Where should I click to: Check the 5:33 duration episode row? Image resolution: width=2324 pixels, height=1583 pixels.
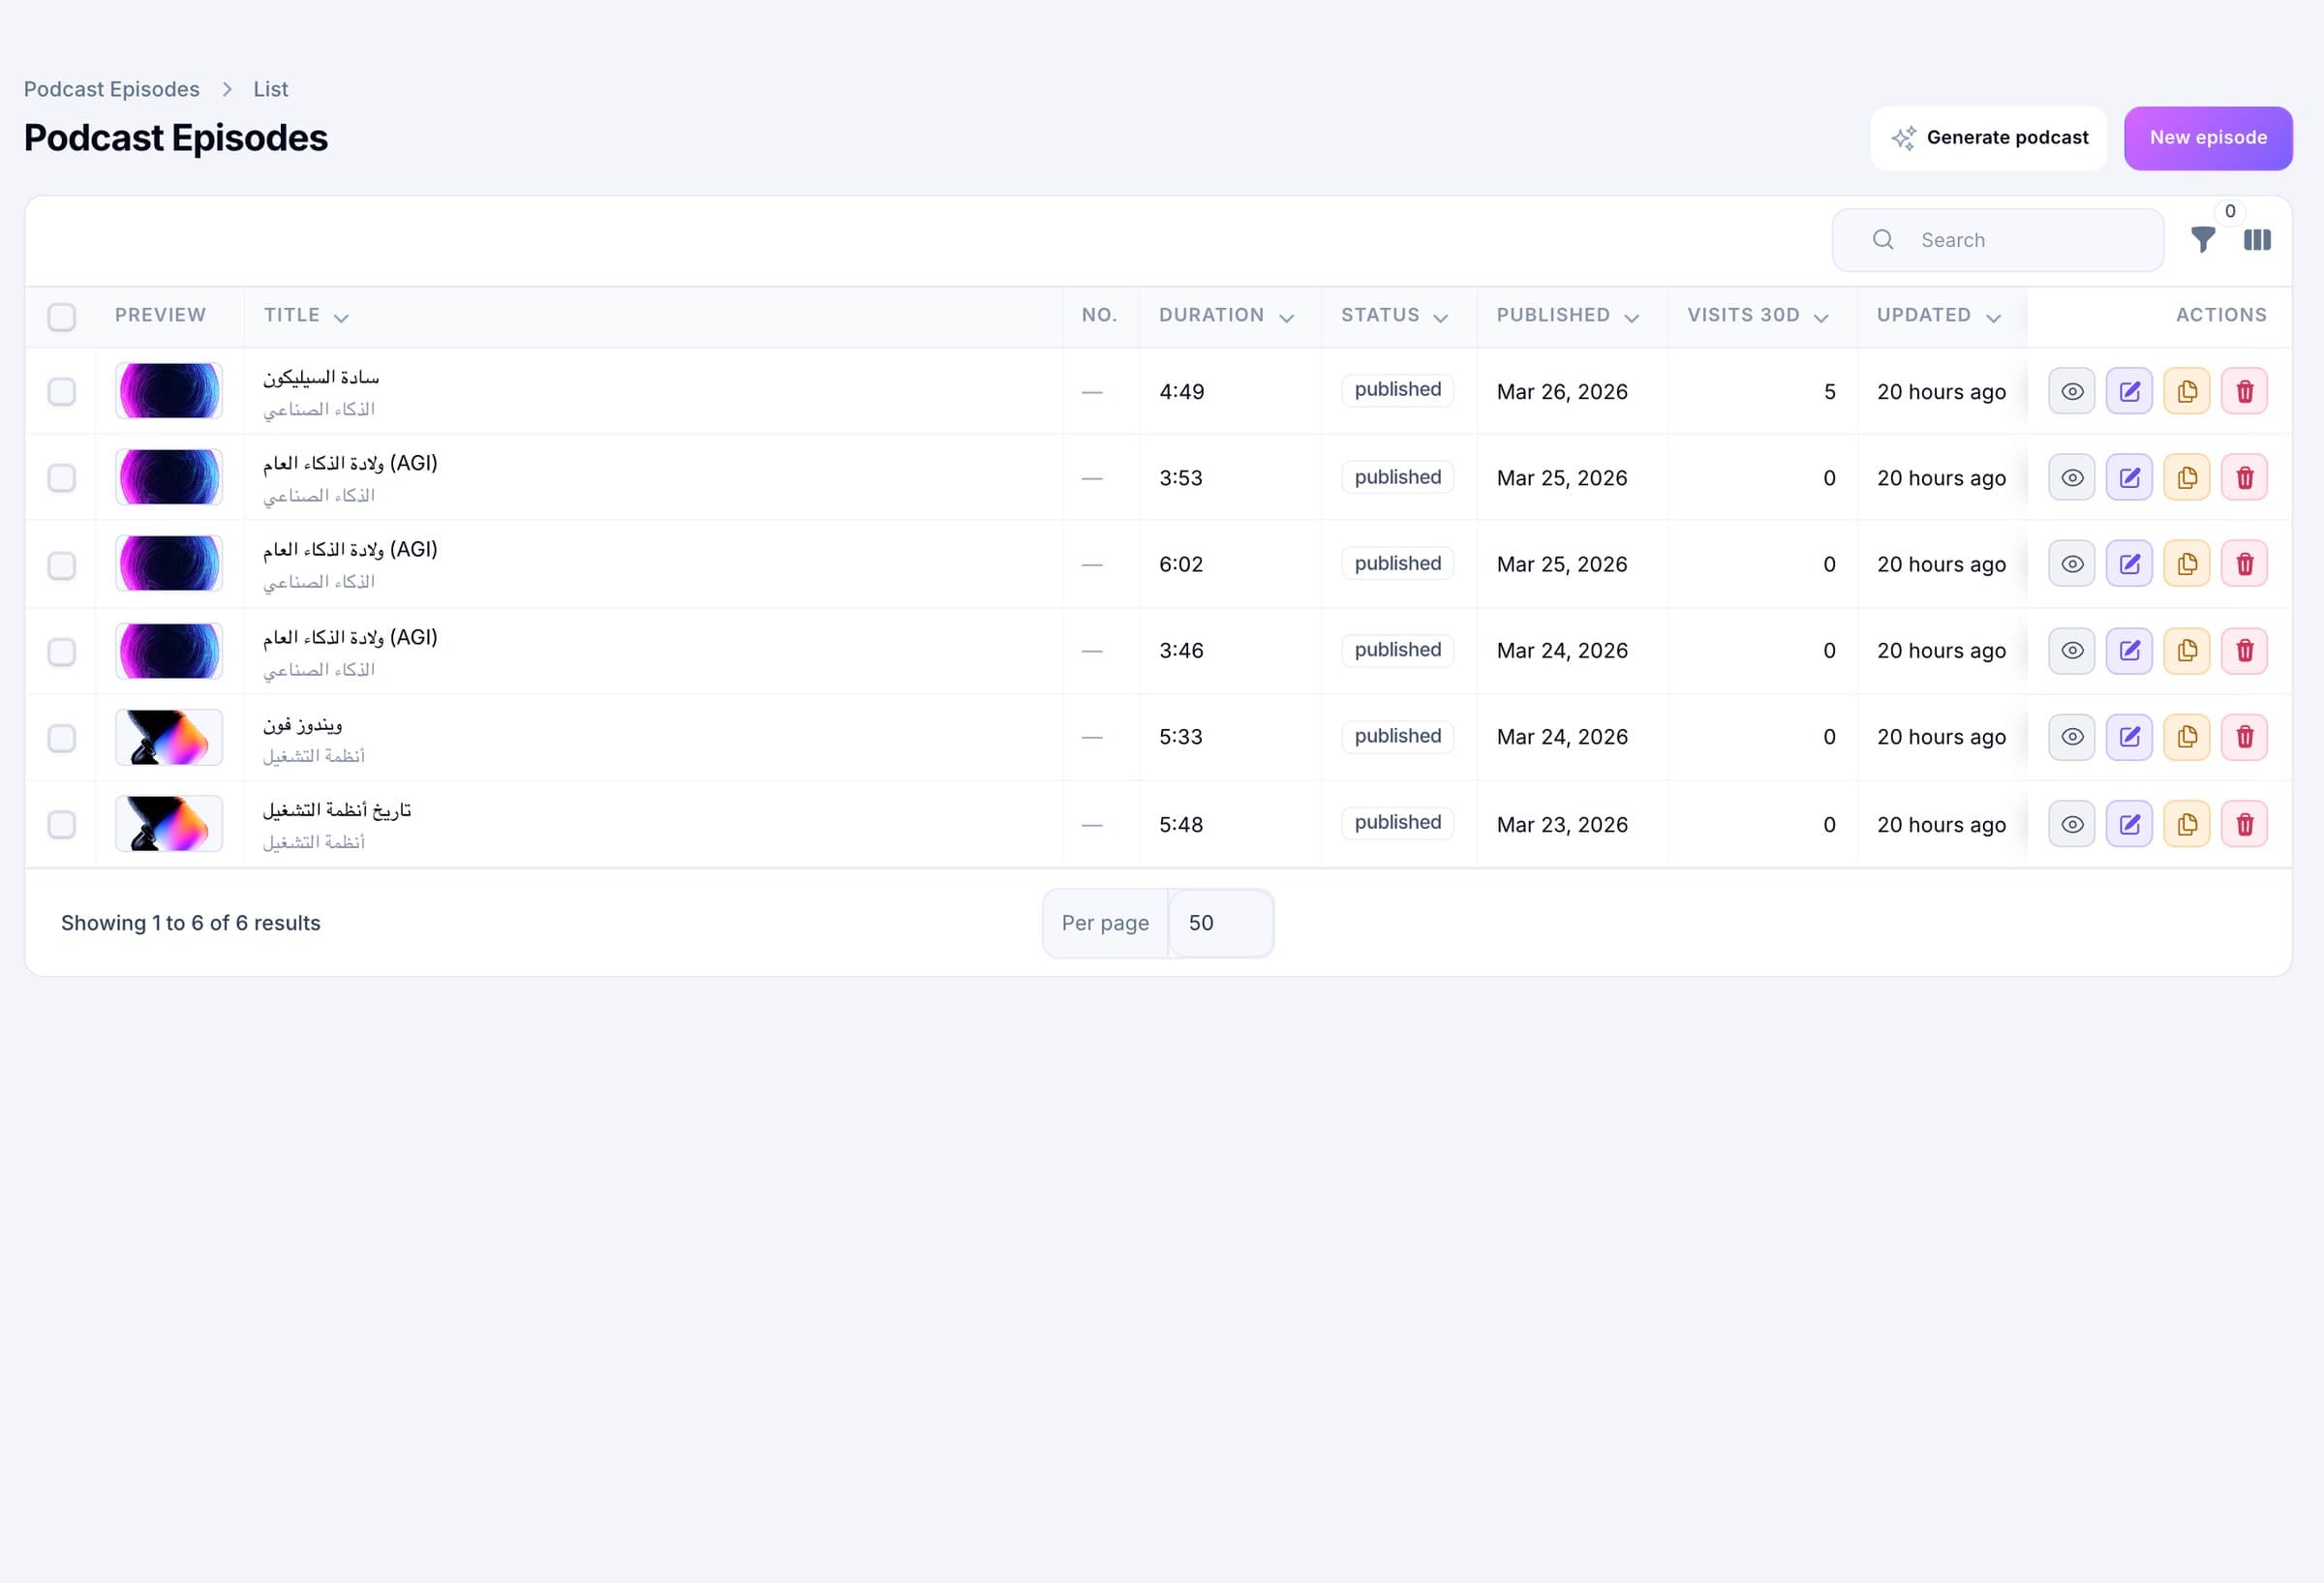click(x=62, y=738)
